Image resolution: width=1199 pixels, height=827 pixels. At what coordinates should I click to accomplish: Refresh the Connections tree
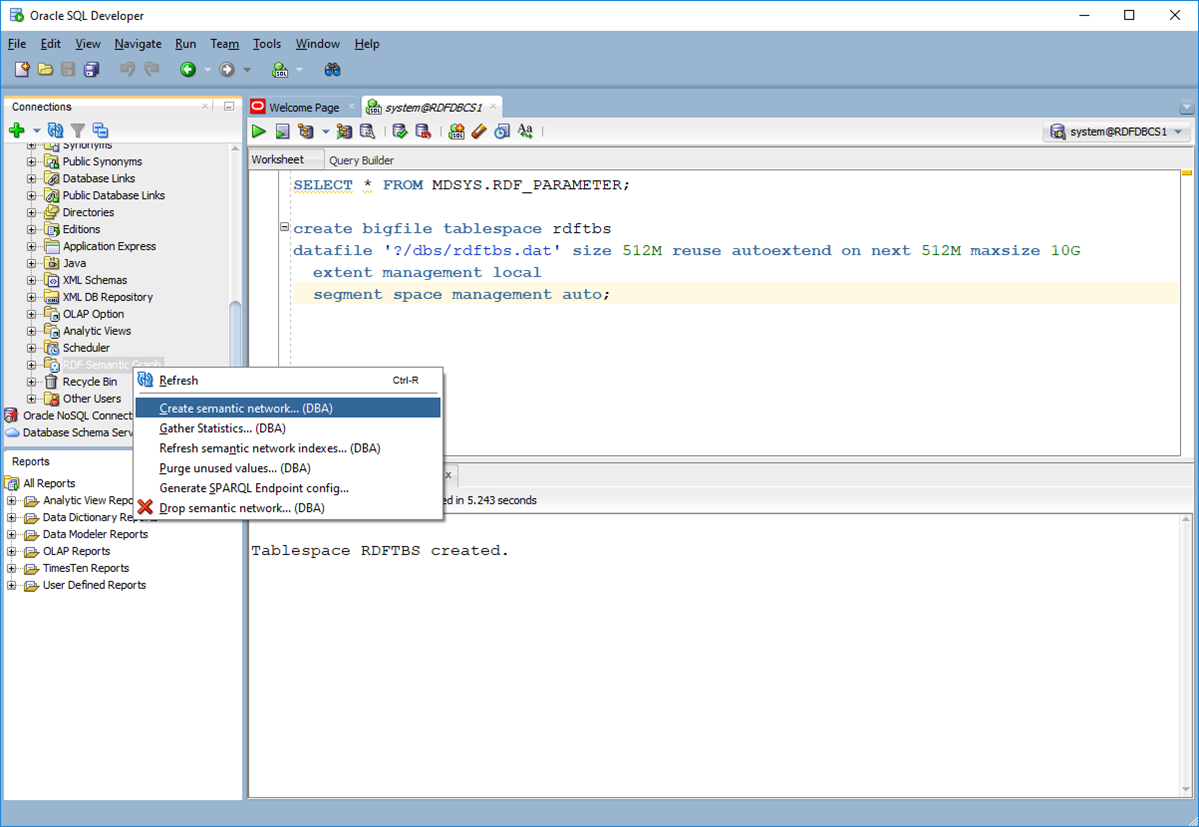point(56,130)
